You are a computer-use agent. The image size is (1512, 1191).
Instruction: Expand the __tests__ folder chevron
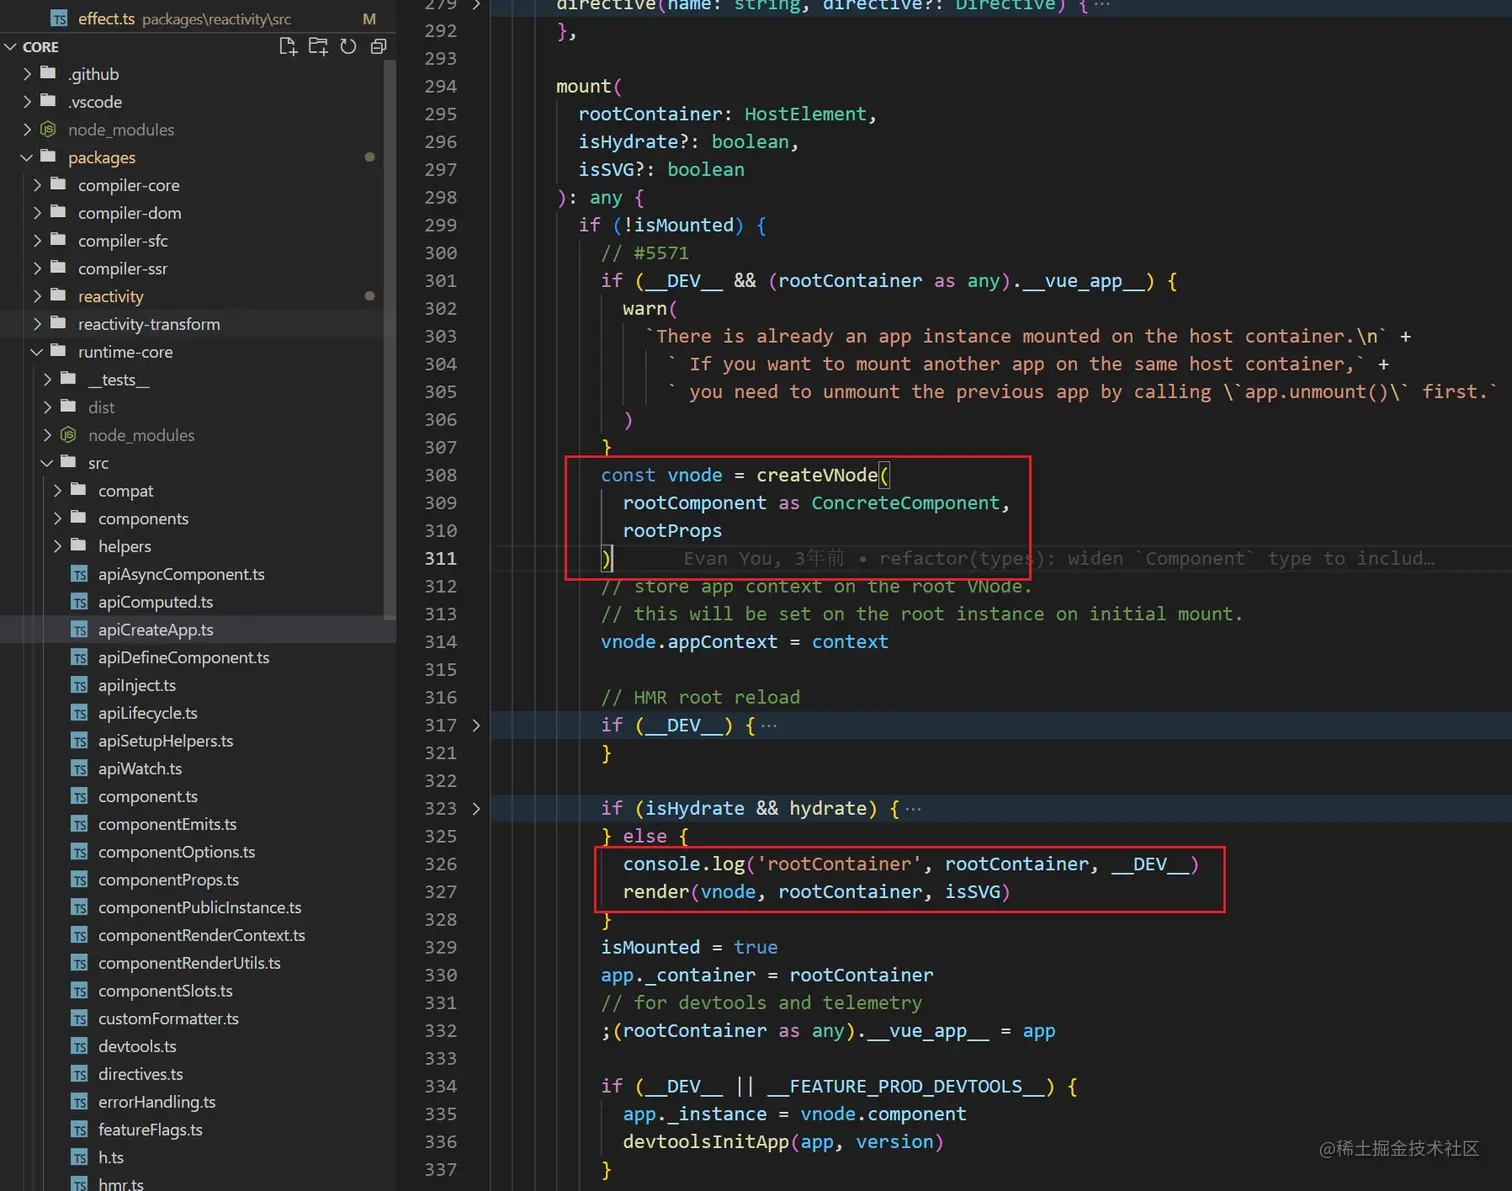[x=47, y=380]
